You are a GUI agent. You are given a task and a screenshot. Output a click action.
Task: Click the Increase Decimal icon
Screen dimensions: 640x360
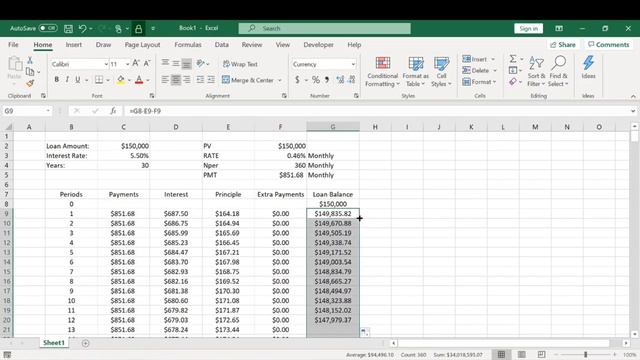pyautogui.click(x=340, y=80)
